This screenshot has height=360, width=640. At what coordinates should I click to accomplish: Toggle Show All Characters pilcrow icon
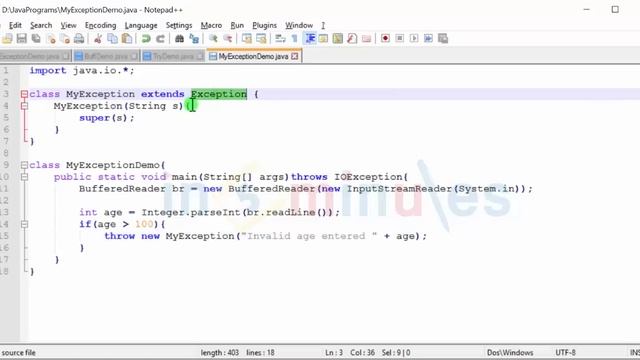[295, 39]
